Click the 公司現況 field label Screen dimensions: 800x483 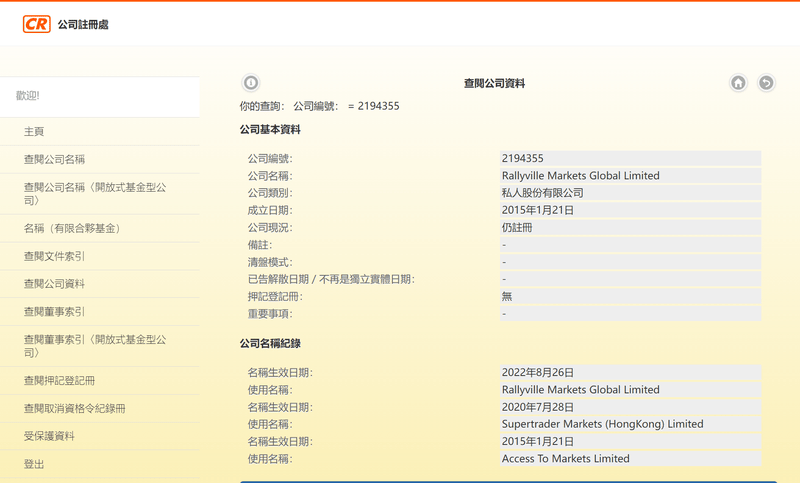tap(270, 227)
